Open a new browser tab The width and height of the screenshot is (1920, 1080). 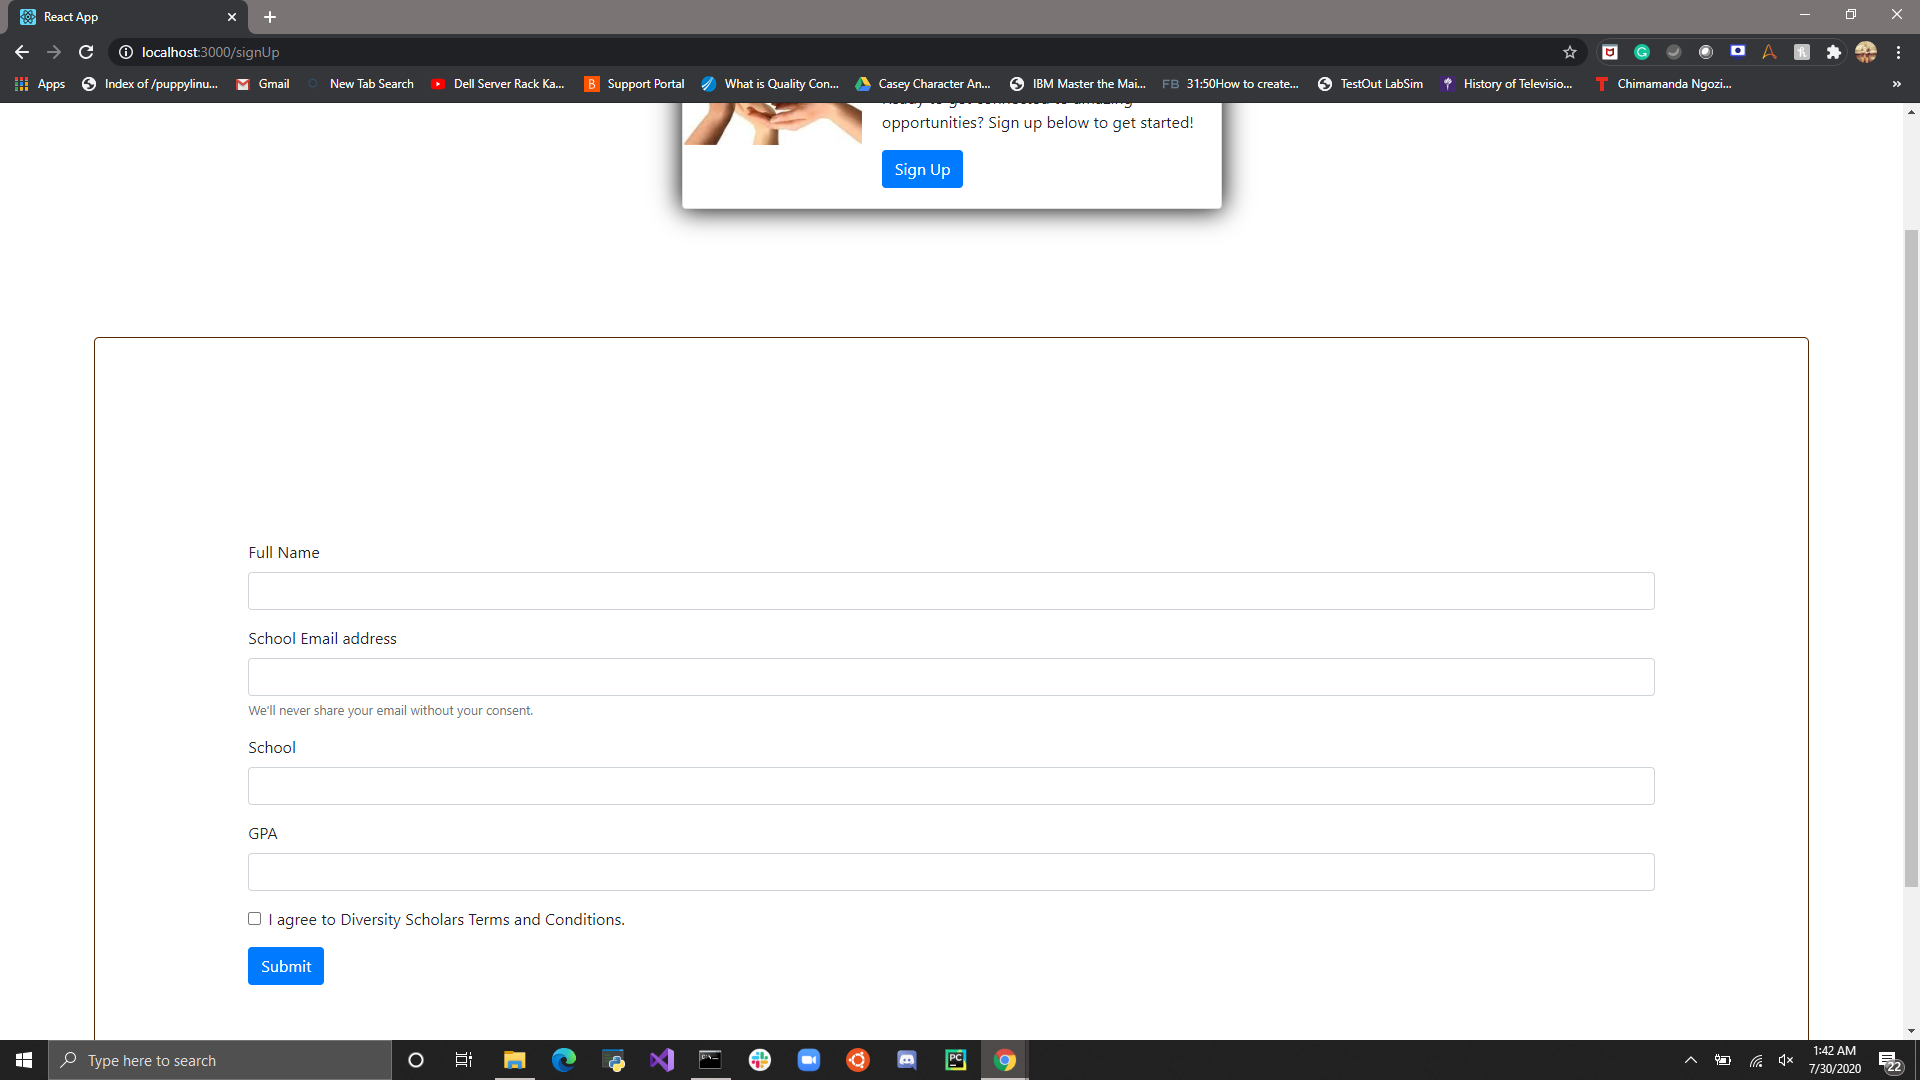[x=270, y=17]
